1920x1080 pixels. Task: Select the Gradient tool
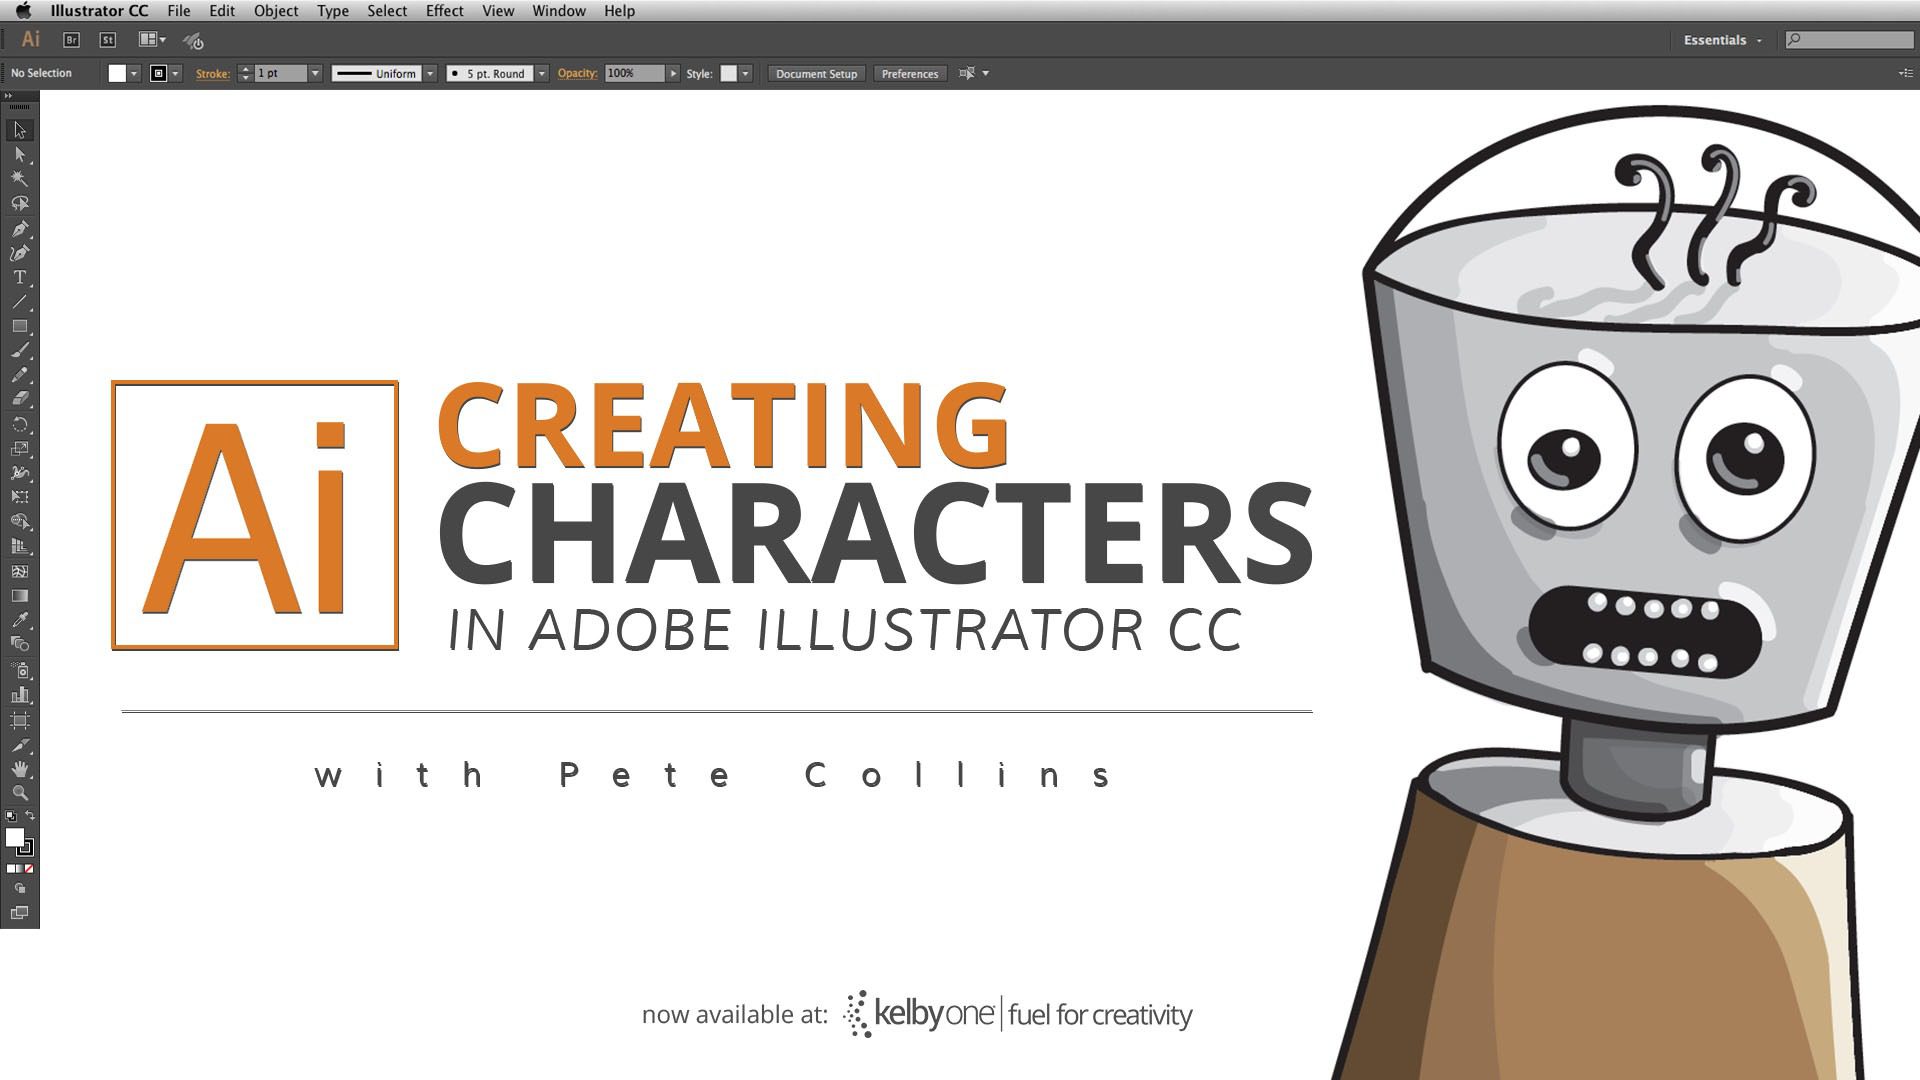click(19, 595)
